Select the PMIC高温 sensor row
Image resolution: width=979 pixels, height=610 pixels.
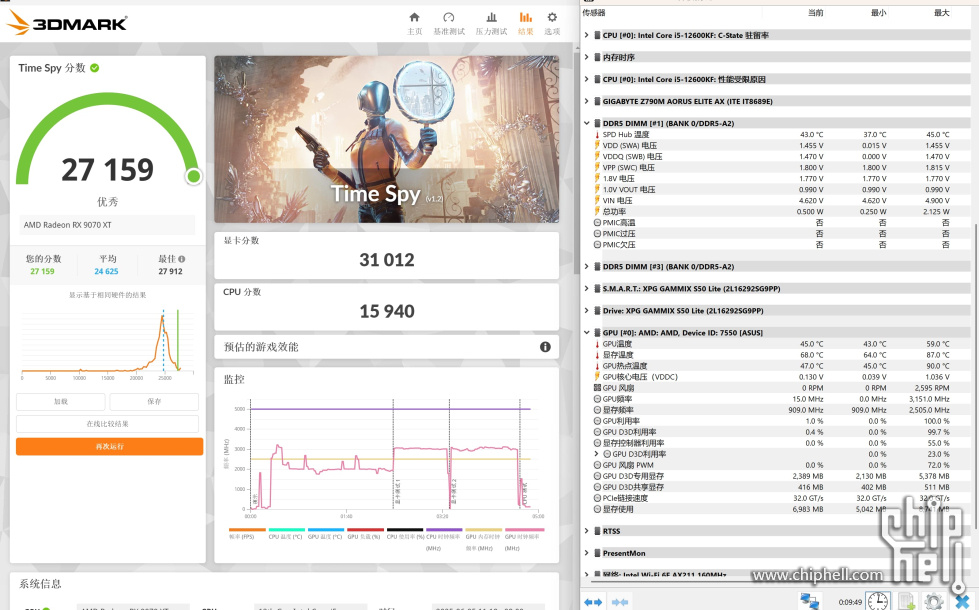775,222
